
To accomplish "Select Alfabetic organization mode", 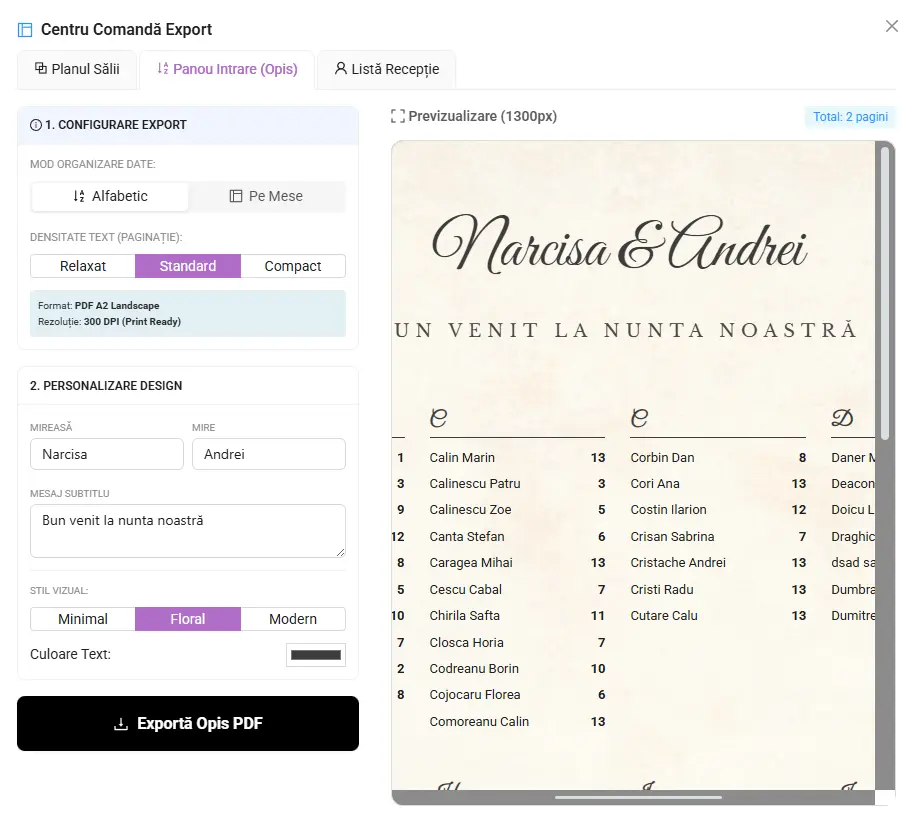I will [x=110, y=196].
